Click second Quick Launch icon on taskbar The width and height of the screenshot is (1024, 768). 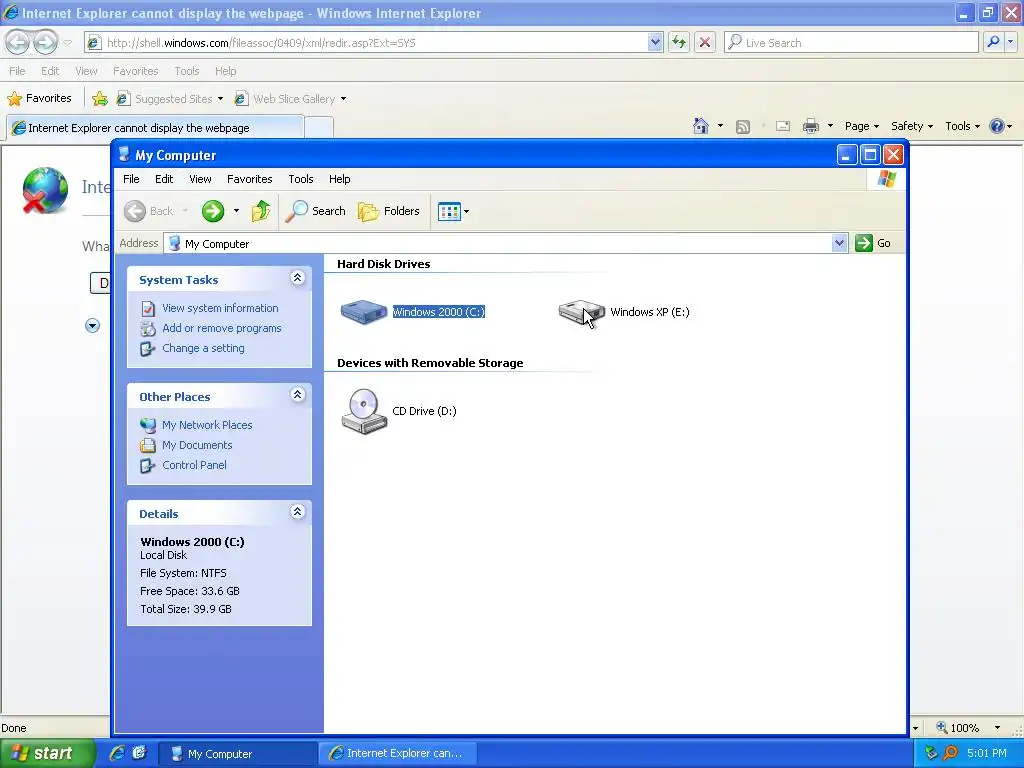coord(140,753)
